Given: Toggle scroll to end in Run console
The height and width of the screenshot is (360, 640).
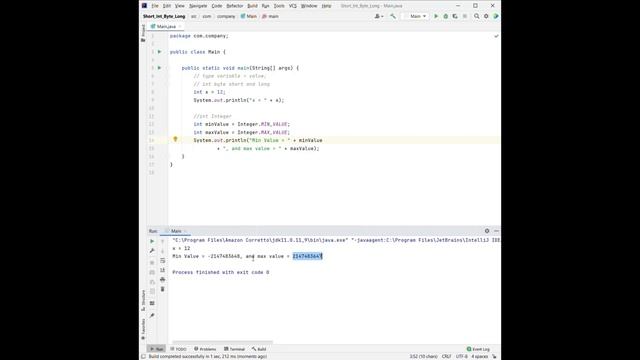Looking at the screenshot, I should (x=162, y=270).
